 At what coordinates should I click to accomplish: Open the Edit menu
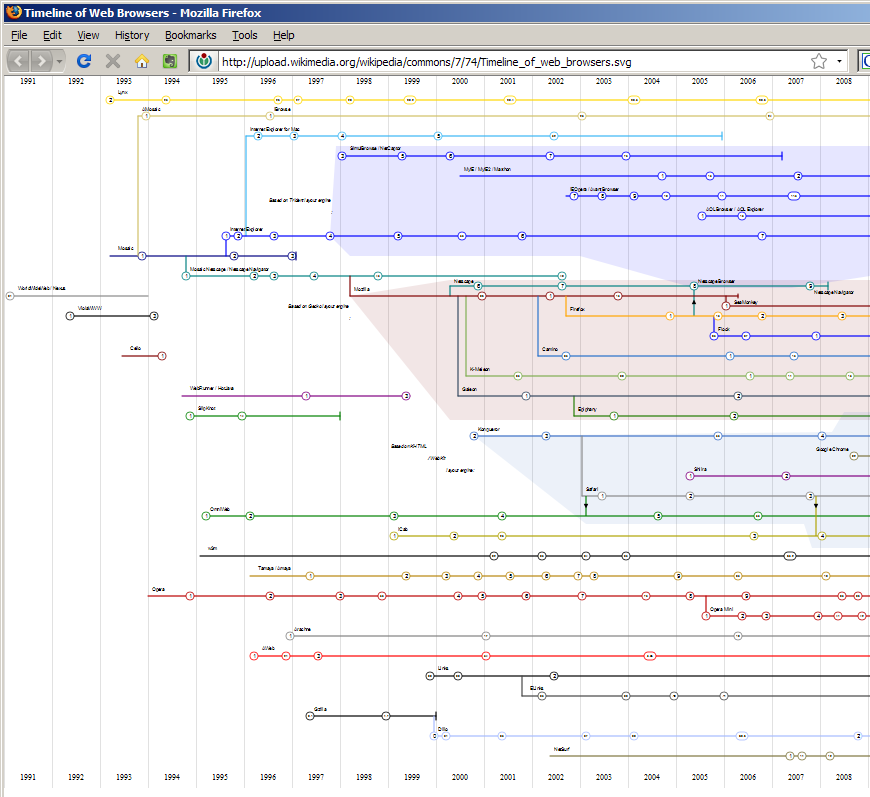coord(52,35)
